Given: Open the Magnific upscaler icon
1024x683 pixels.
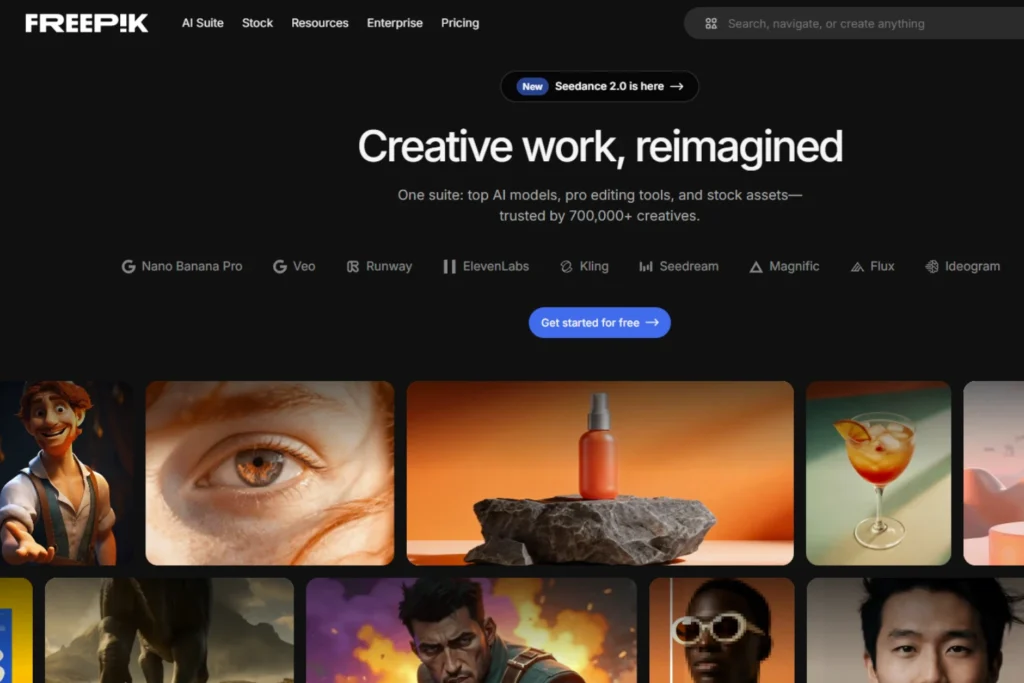Looking at the screenshot, I should [755, 266].
